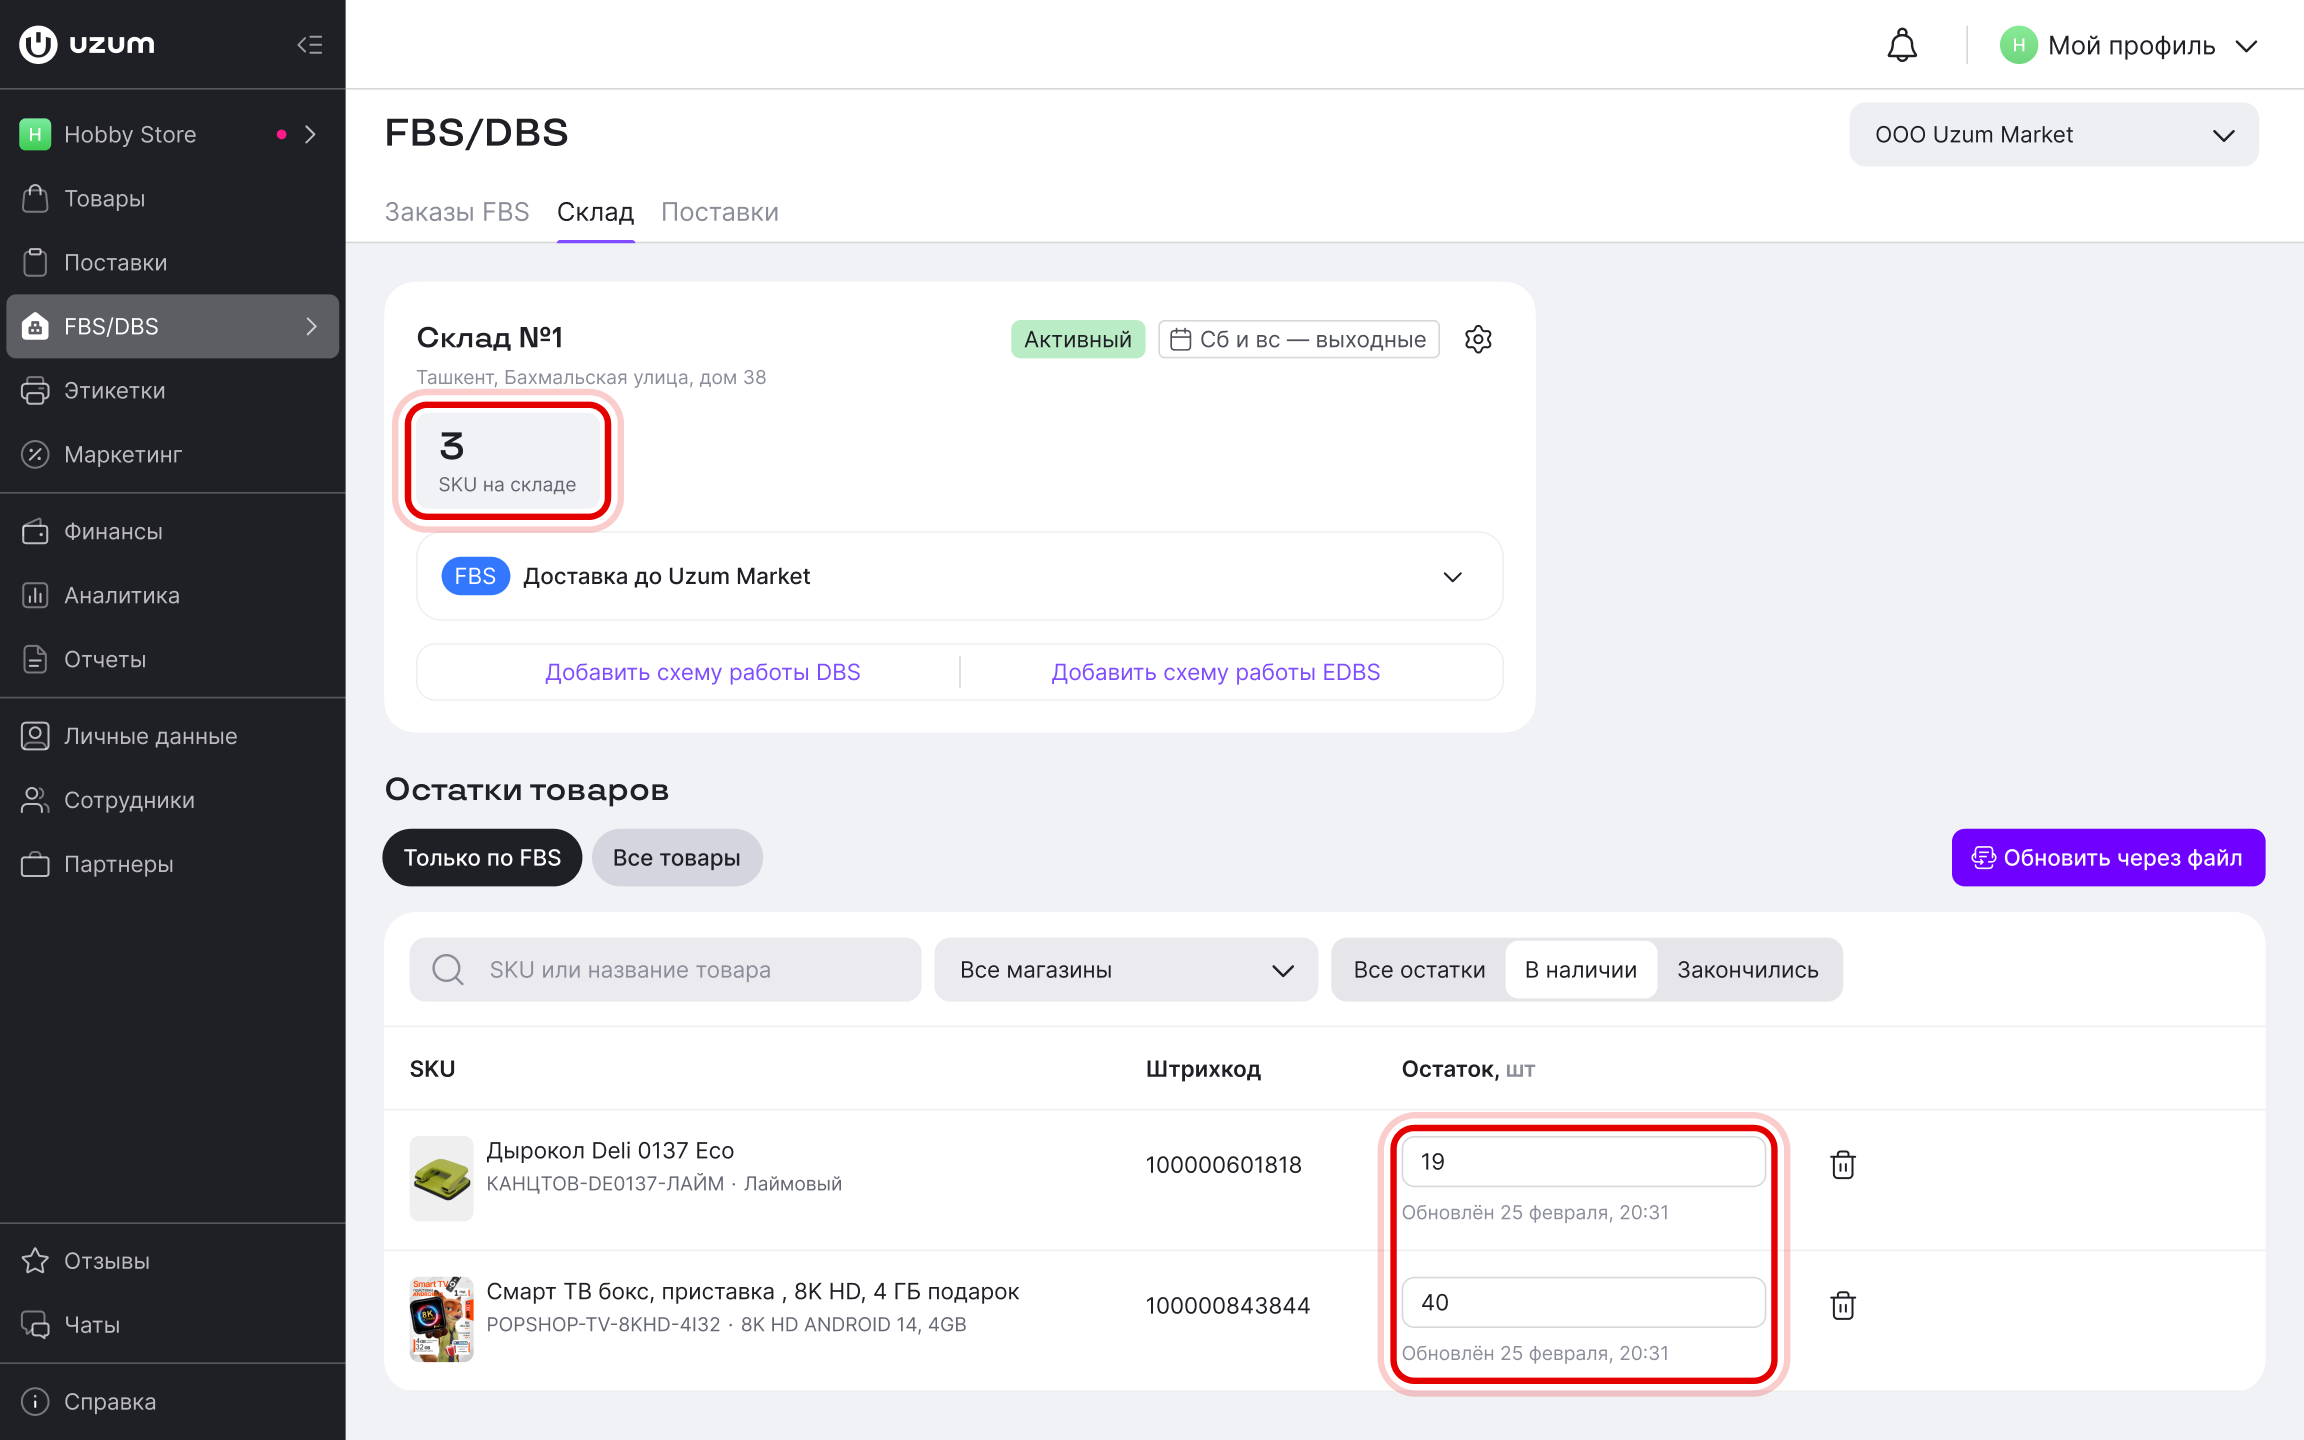Click stock quantity field showing 19
Image resolution: width=2304 pixels, height=1440 pixels.
1583,1162
